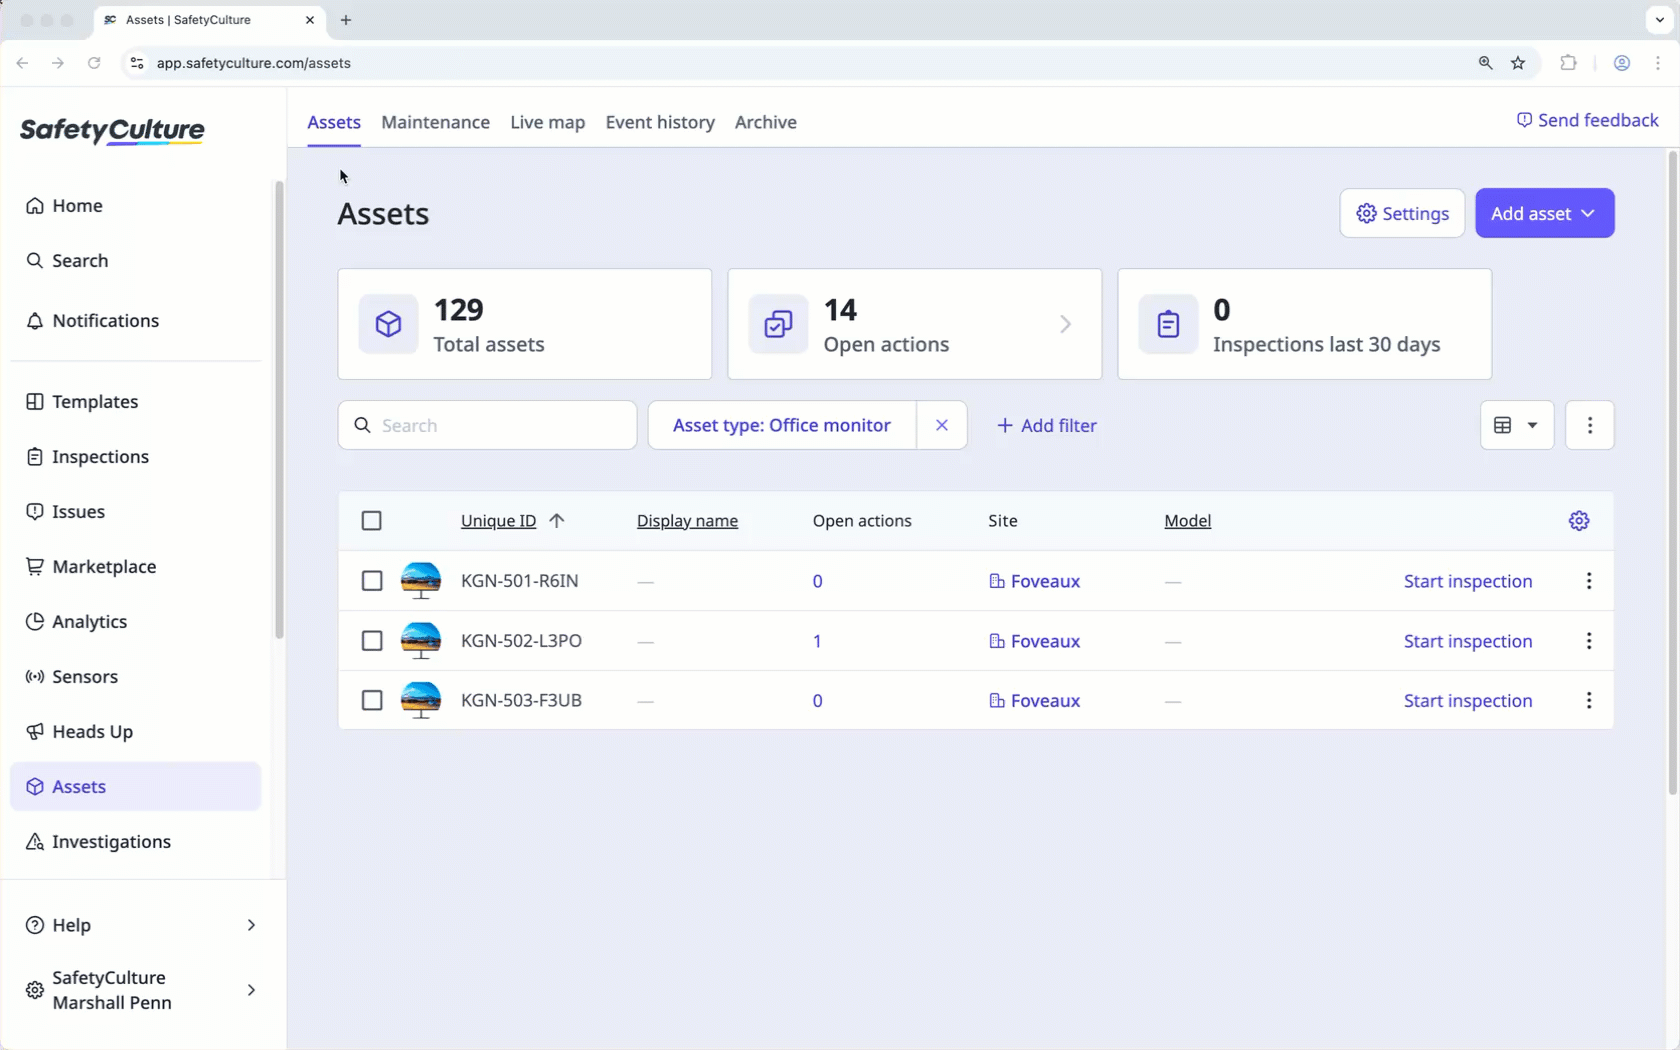Open a new browser tab
This screenshot has width=1680, height=1050.
346,20
